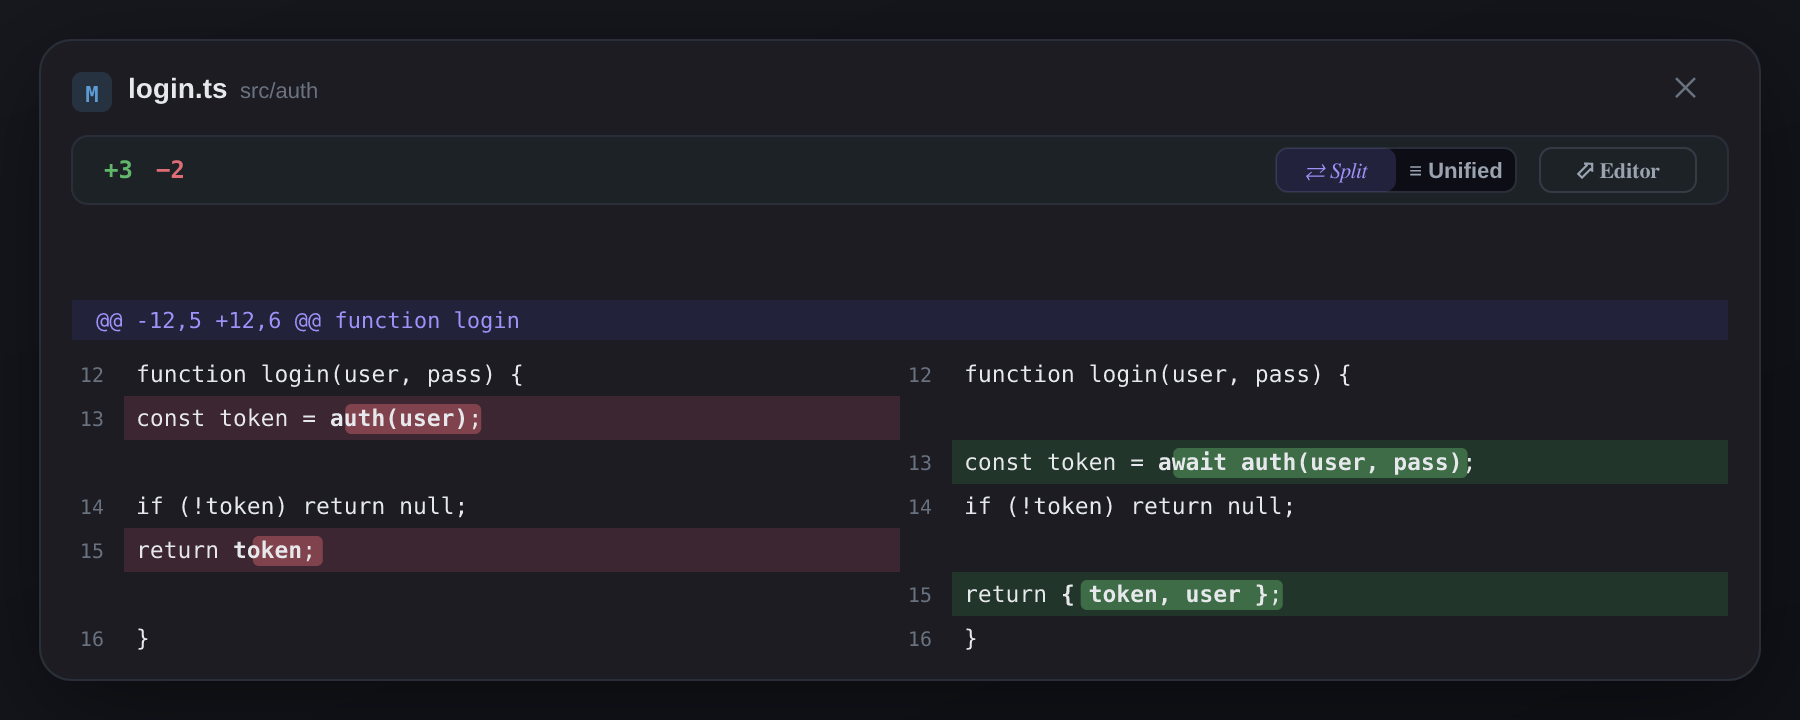Viewport: 1800px width, 720px height.
Task: Click the M modified-file badge icon
Action: (x=92, y=92)
